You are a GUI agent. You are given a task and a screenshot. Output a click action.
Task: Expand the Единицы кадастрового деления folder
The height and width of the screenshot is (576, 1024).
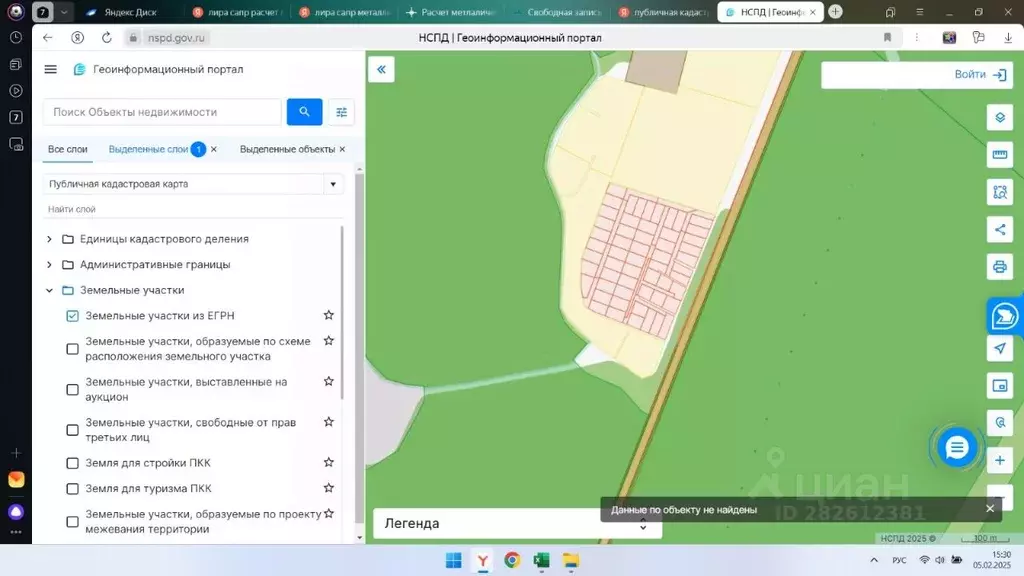pyautogui.click(x=49, y=239)
